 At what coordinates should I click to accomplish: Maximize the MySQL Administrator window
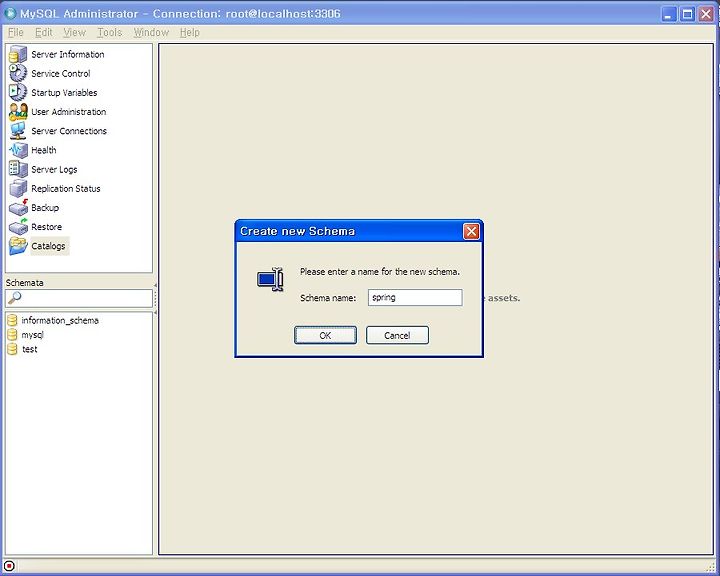point(687,14)
